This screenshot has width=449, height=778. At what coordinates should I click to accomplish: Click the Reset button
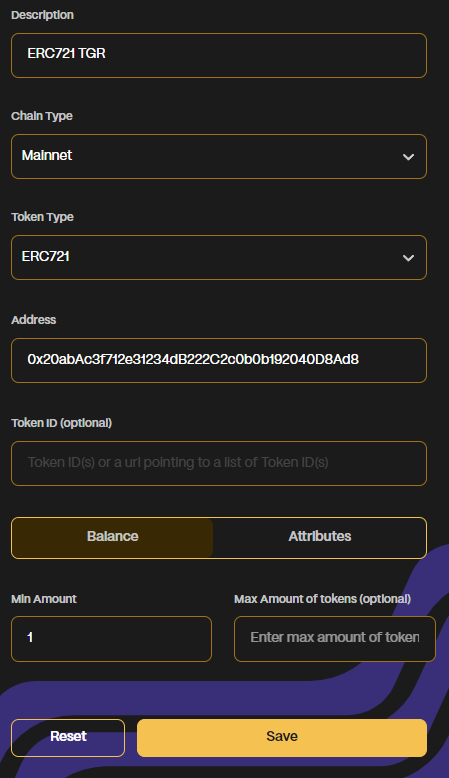pos(68,738)
